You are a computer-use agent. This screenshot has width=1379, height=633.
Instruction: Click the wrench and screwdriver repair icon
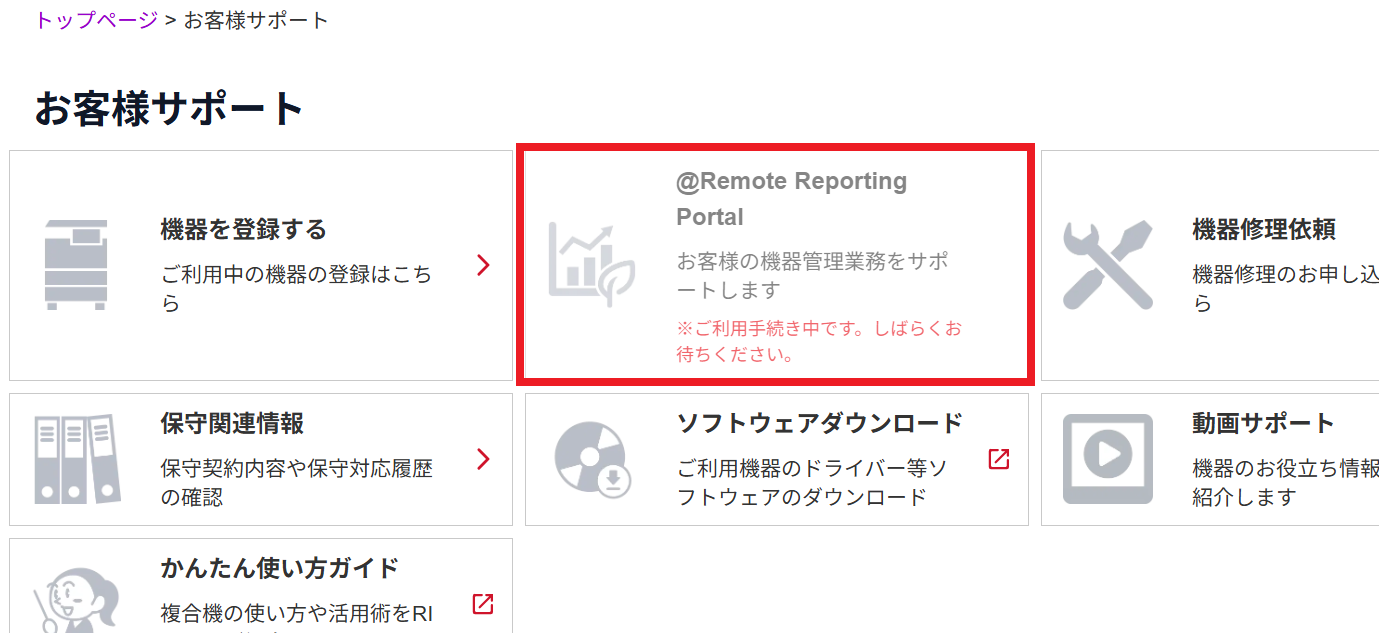[x=1107, y=265]
